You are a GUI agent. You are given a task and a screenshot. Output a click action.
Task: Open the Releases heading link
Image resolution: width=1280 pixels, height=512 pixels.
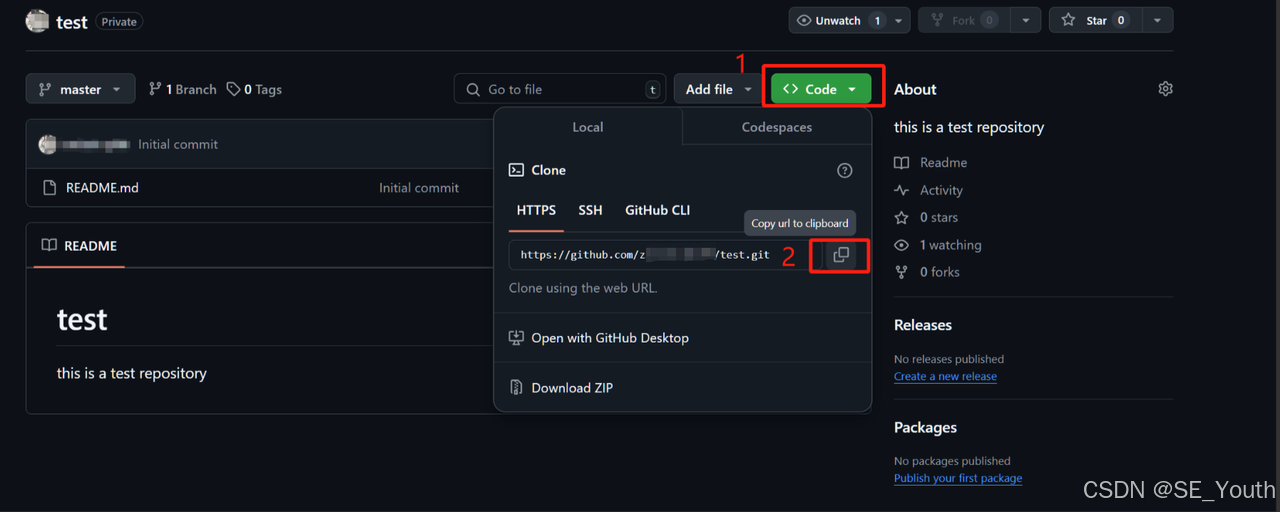coord(923,325)
